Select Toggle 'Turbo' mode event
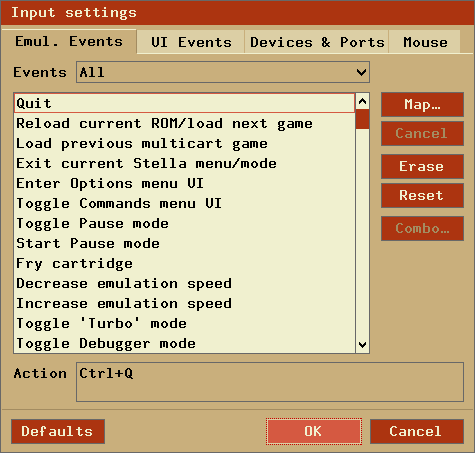This screenshot has width=475, height=453. point(185,323)
